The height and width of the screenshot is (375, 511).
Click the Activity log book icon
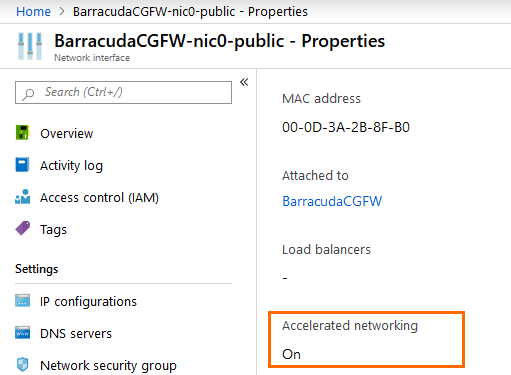click(22, 165)
